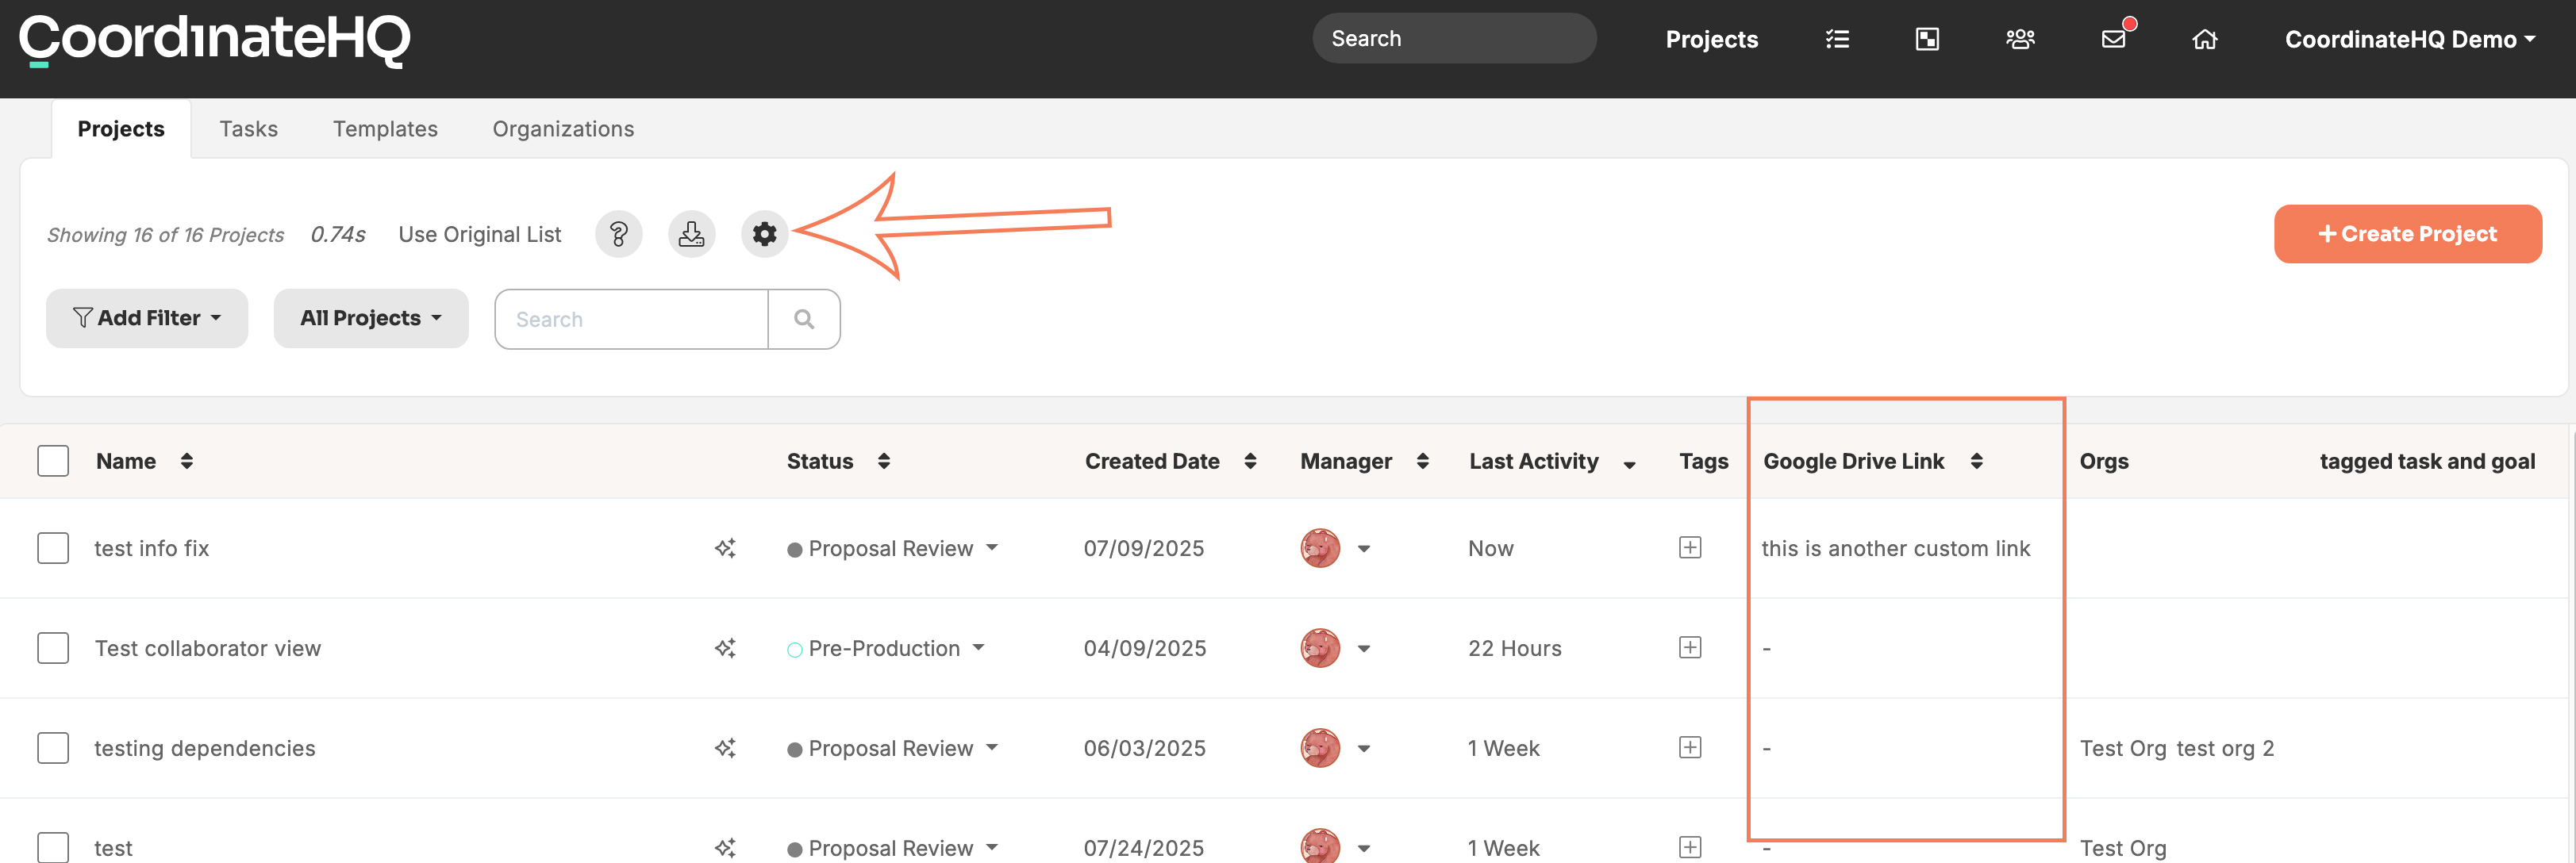The width and height of the screenshot is (2576, 863).
Task: Sort by Manager column arrows
Action: 1423,461
